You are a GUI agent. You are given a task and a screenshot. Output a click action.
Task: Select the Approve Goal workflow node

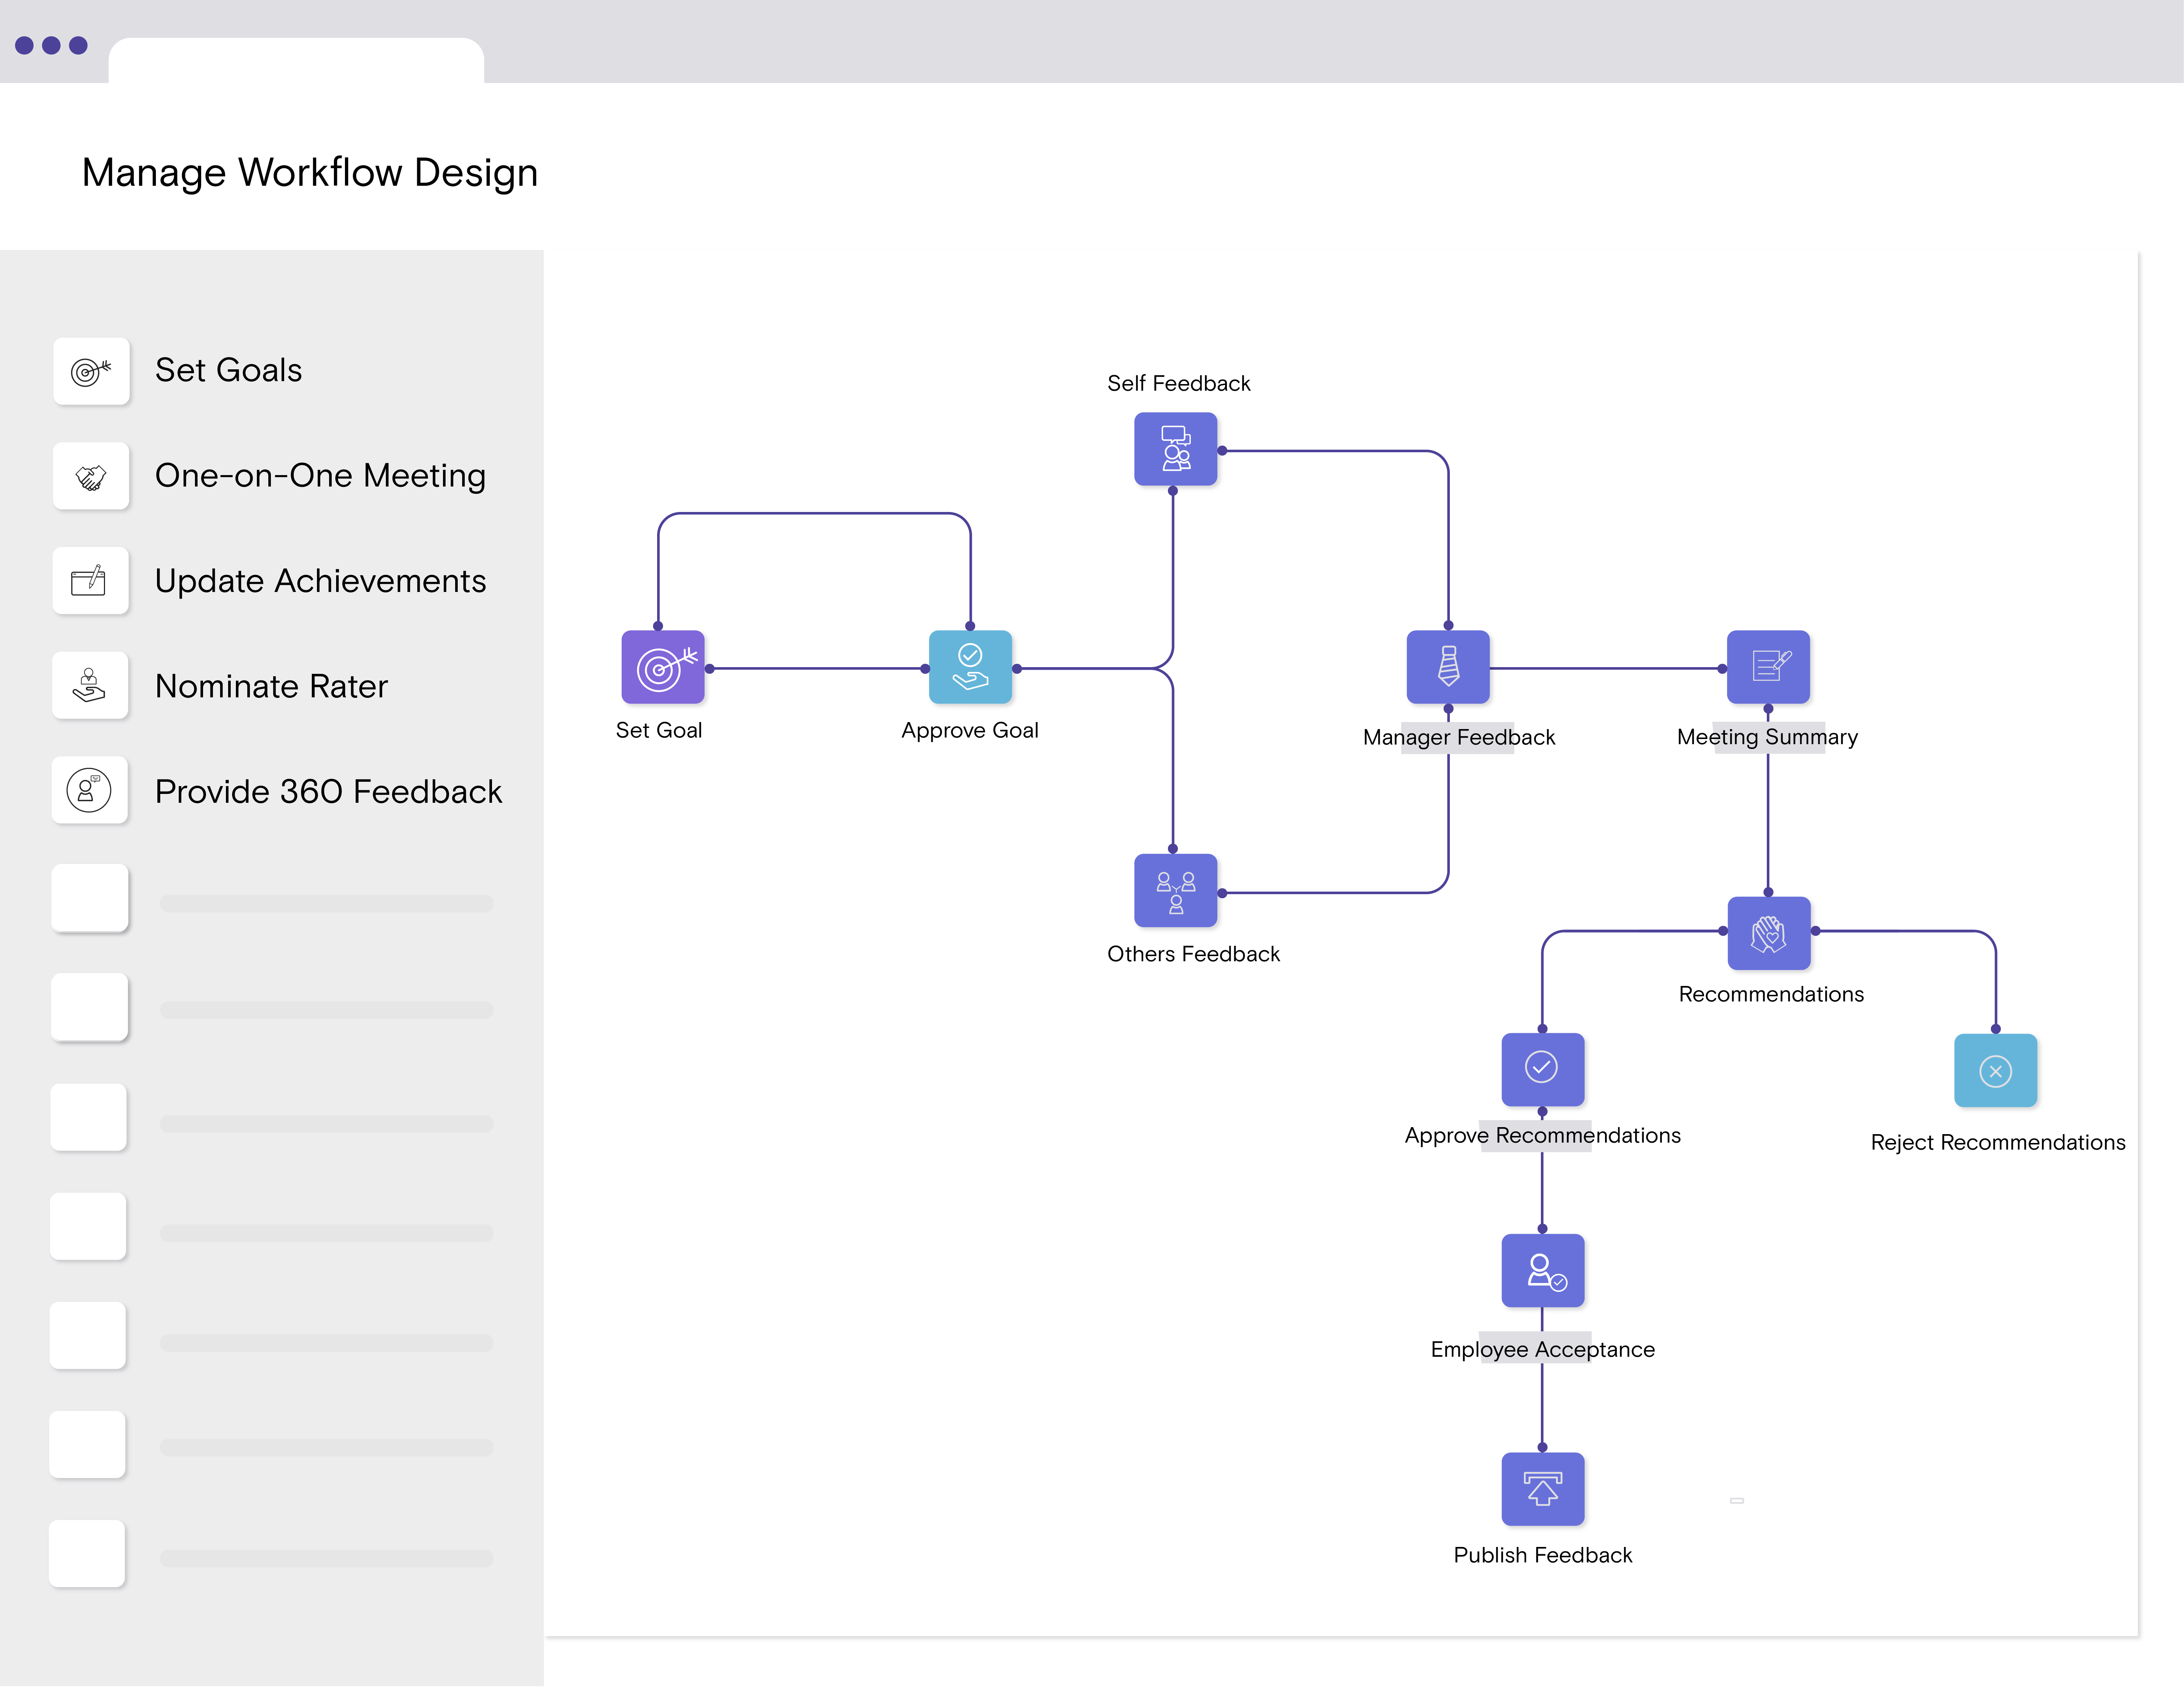coord(970,667)
